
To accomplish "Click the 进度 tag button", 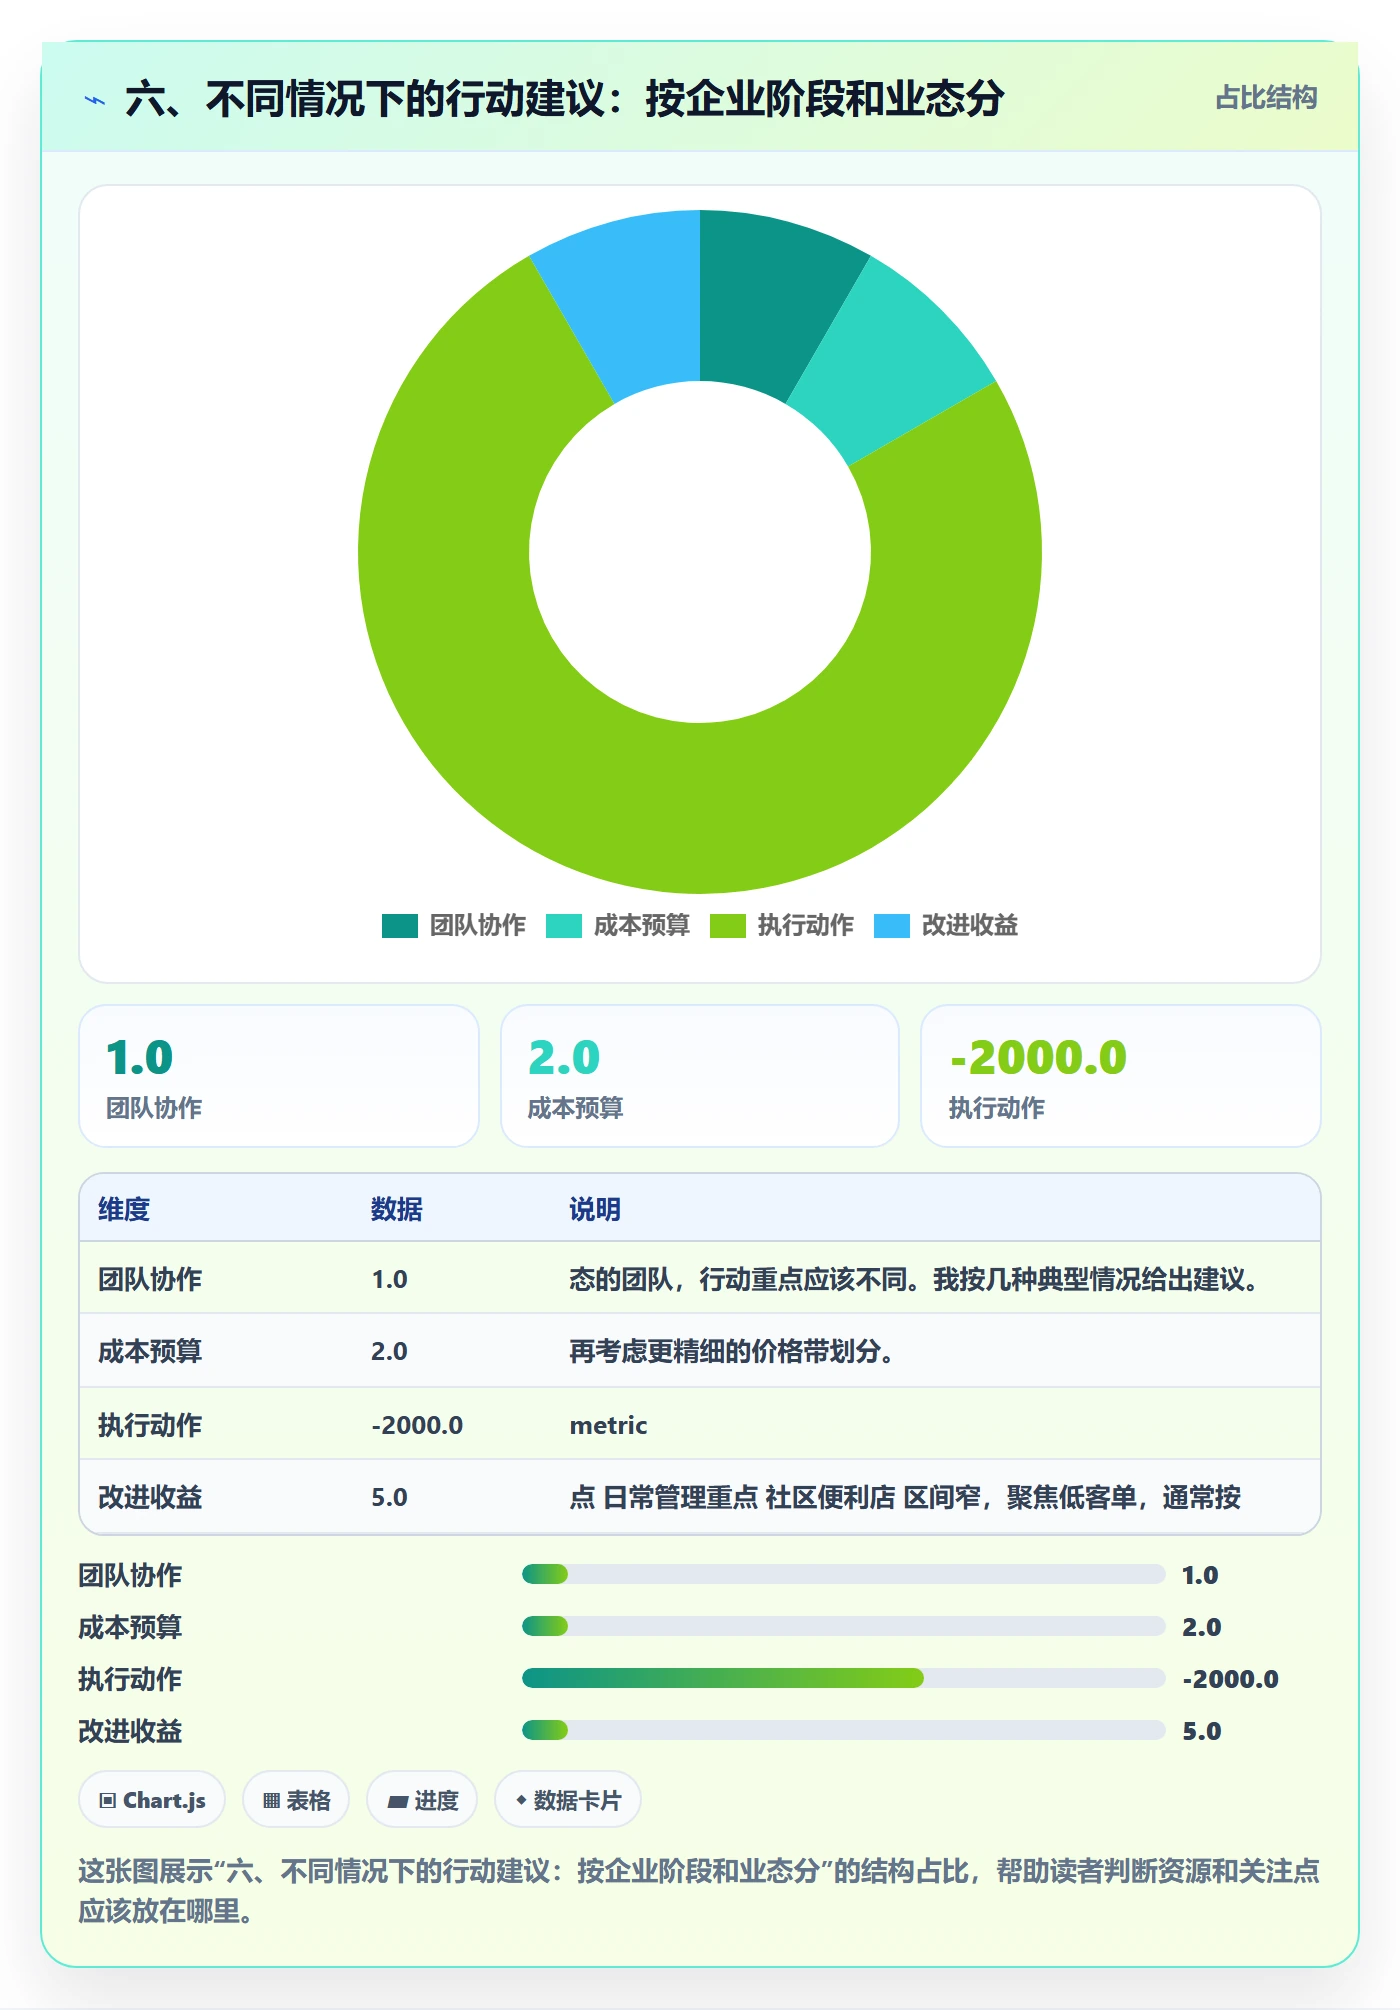I will [422, 1800].
